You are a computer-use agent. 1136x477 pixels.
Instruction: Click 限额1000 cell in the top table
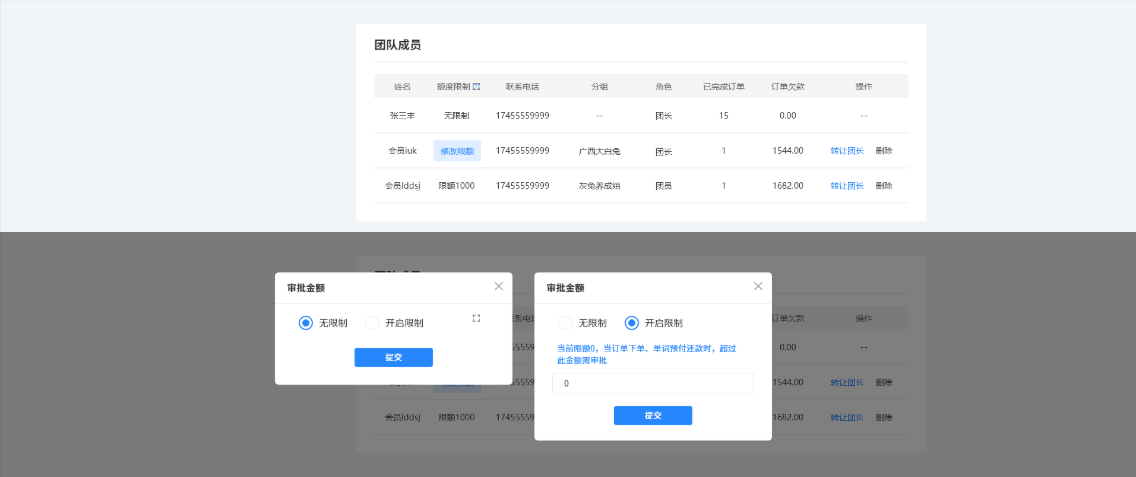(x=457, y=186)
